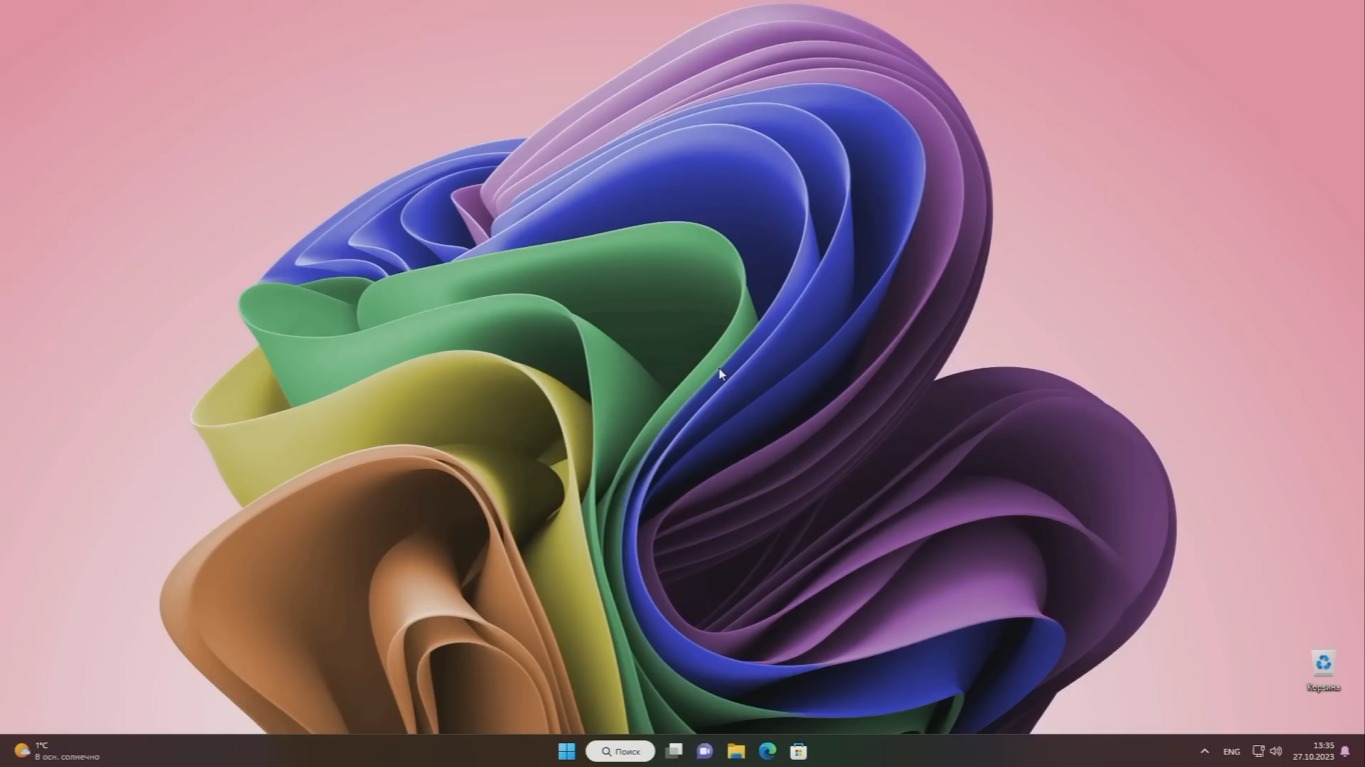The image size is (1365, 767).
Task: Open the network status tray icon
Action: point(1259,751)
